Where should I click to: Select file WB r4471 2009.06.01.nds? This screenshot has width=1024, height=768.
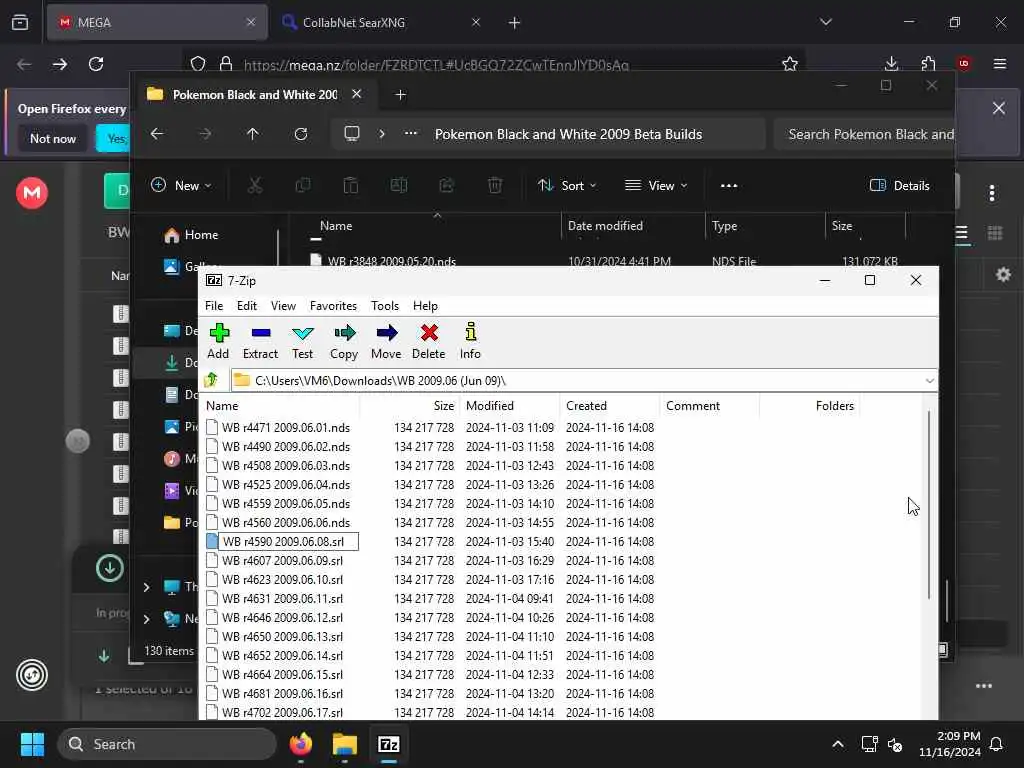pyautogui.click(x=285, y=428)
